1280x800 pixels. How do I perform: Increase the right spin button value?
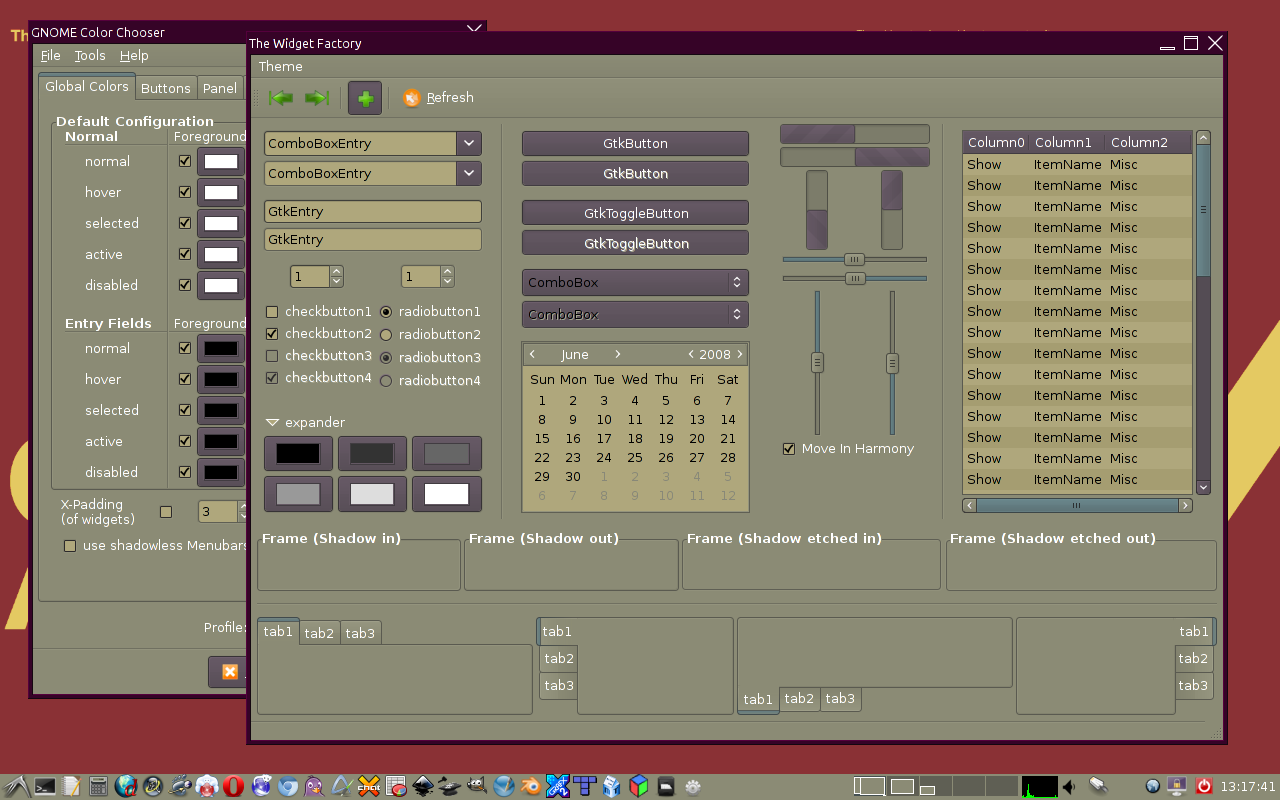click(448, 271)
